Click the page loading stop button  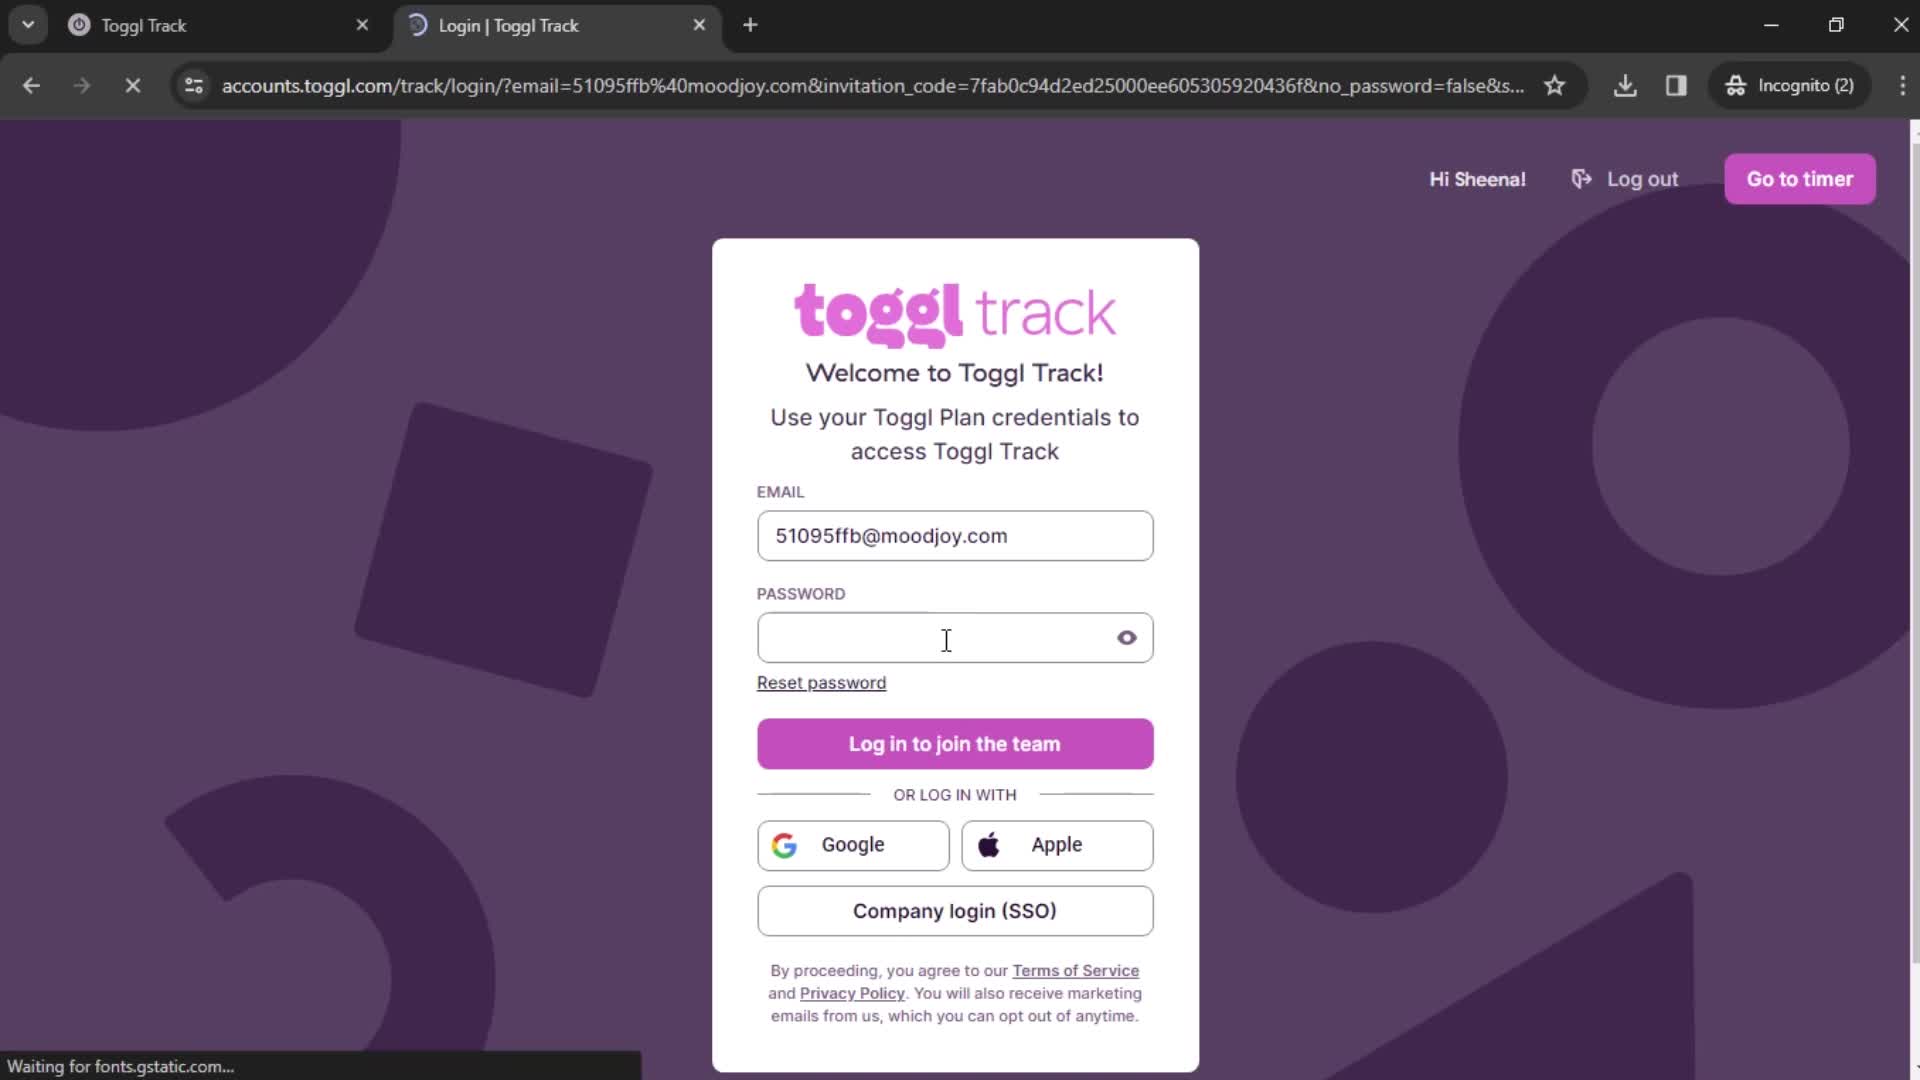tap(132, 86)
